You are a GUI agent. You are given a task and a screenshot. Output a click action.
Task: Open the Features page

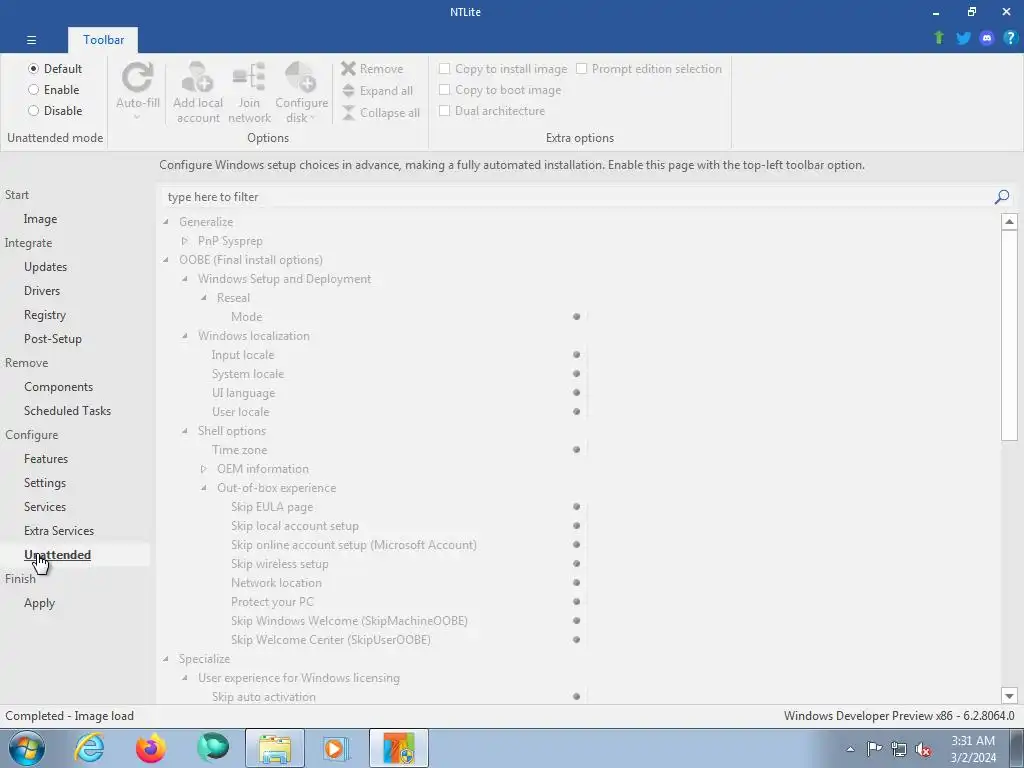[x=46, y=458]
